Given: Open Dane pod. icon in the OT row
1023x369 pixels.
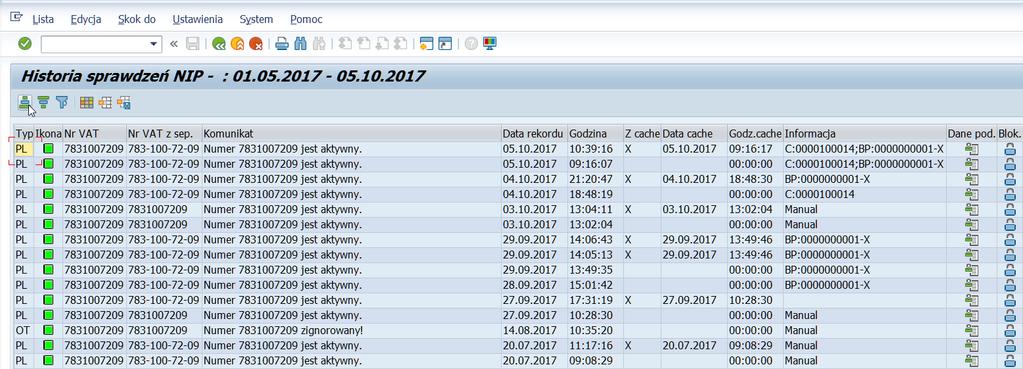Looking at the screenshot, I should pyautogui.click(x=972, y=330).
